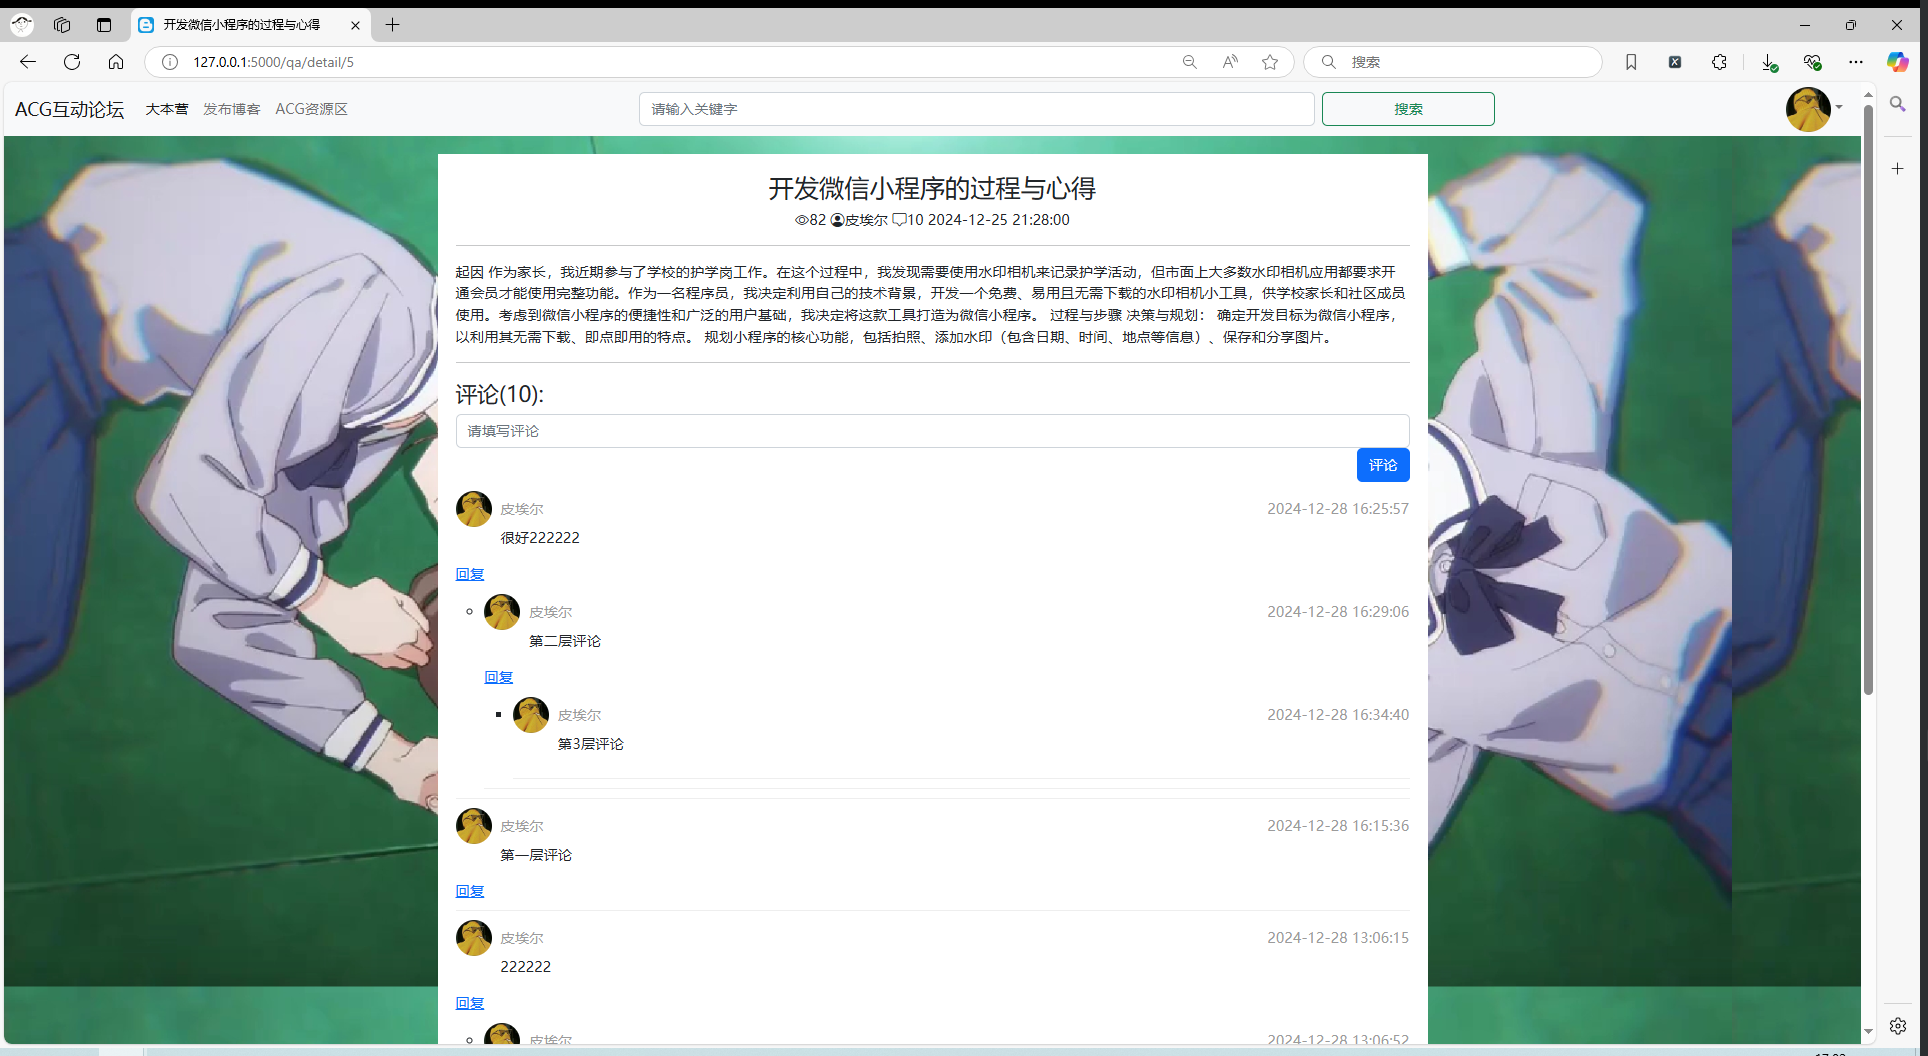The image size is (1928, 1056).
Task: Reload the page with refresh icon
Action: click(x=72, y=62)
